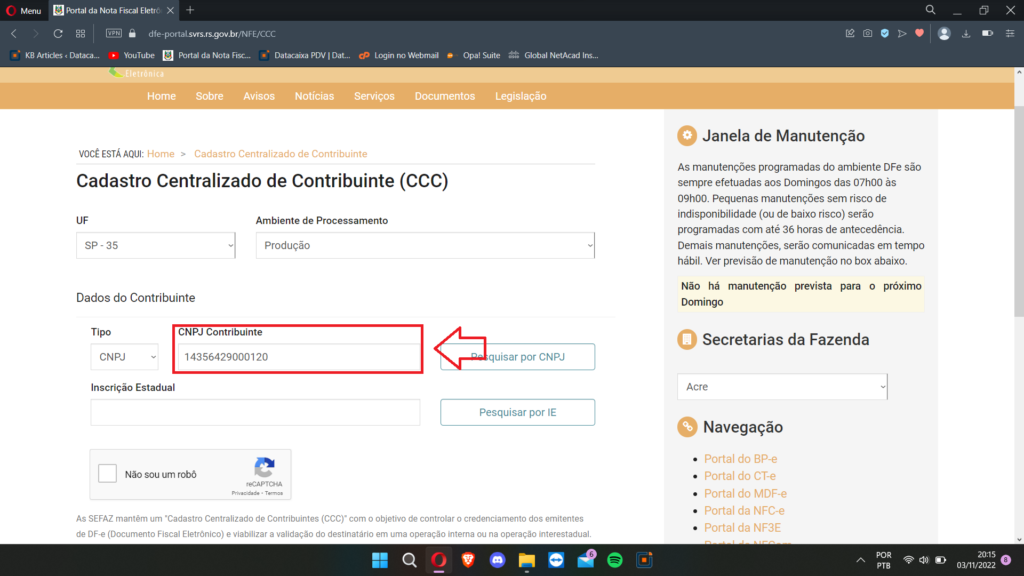Screen dimensions: 1024x576
Task: Open the downloads icon in toolbar
Action: coord(966,34)
